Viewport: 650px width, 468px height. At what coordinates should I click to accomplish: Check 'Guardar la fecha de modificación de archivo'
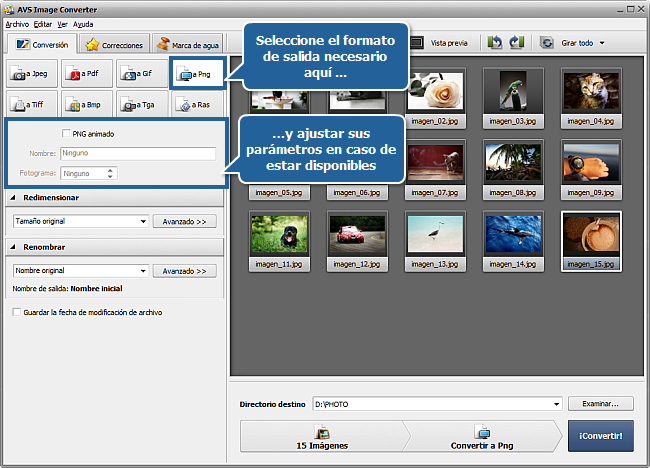[x=16, y=312]
